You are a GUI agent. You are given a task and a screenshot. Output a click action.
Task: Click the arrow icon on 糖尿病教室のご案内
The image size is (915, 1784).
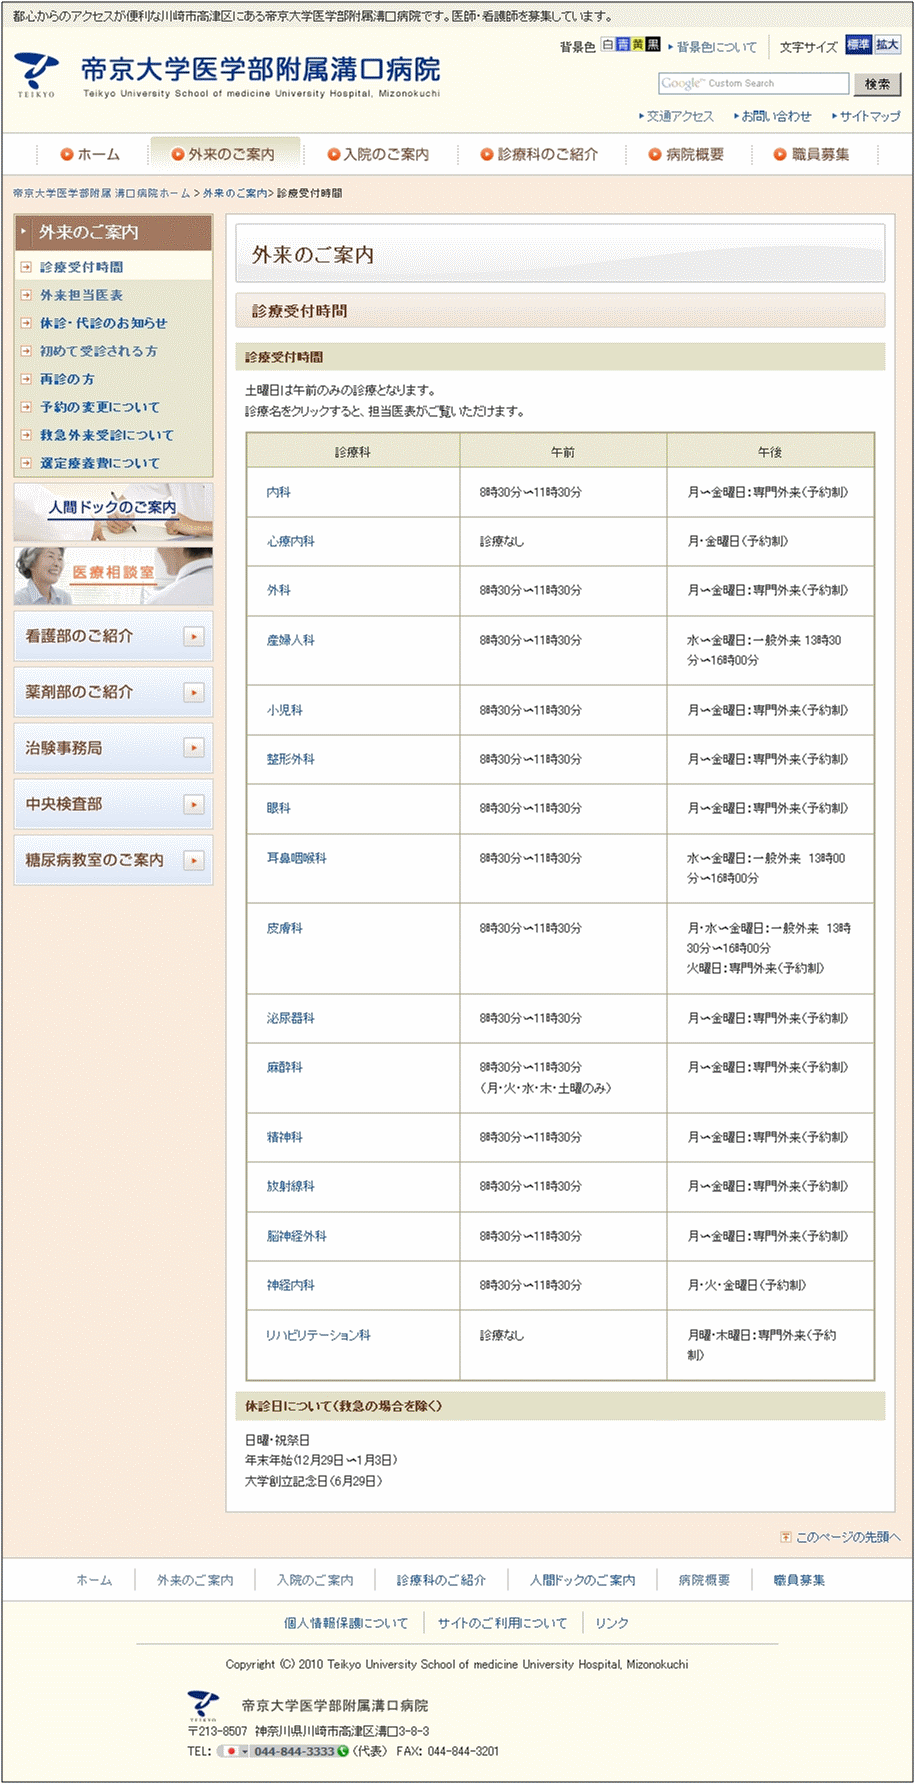194,861
